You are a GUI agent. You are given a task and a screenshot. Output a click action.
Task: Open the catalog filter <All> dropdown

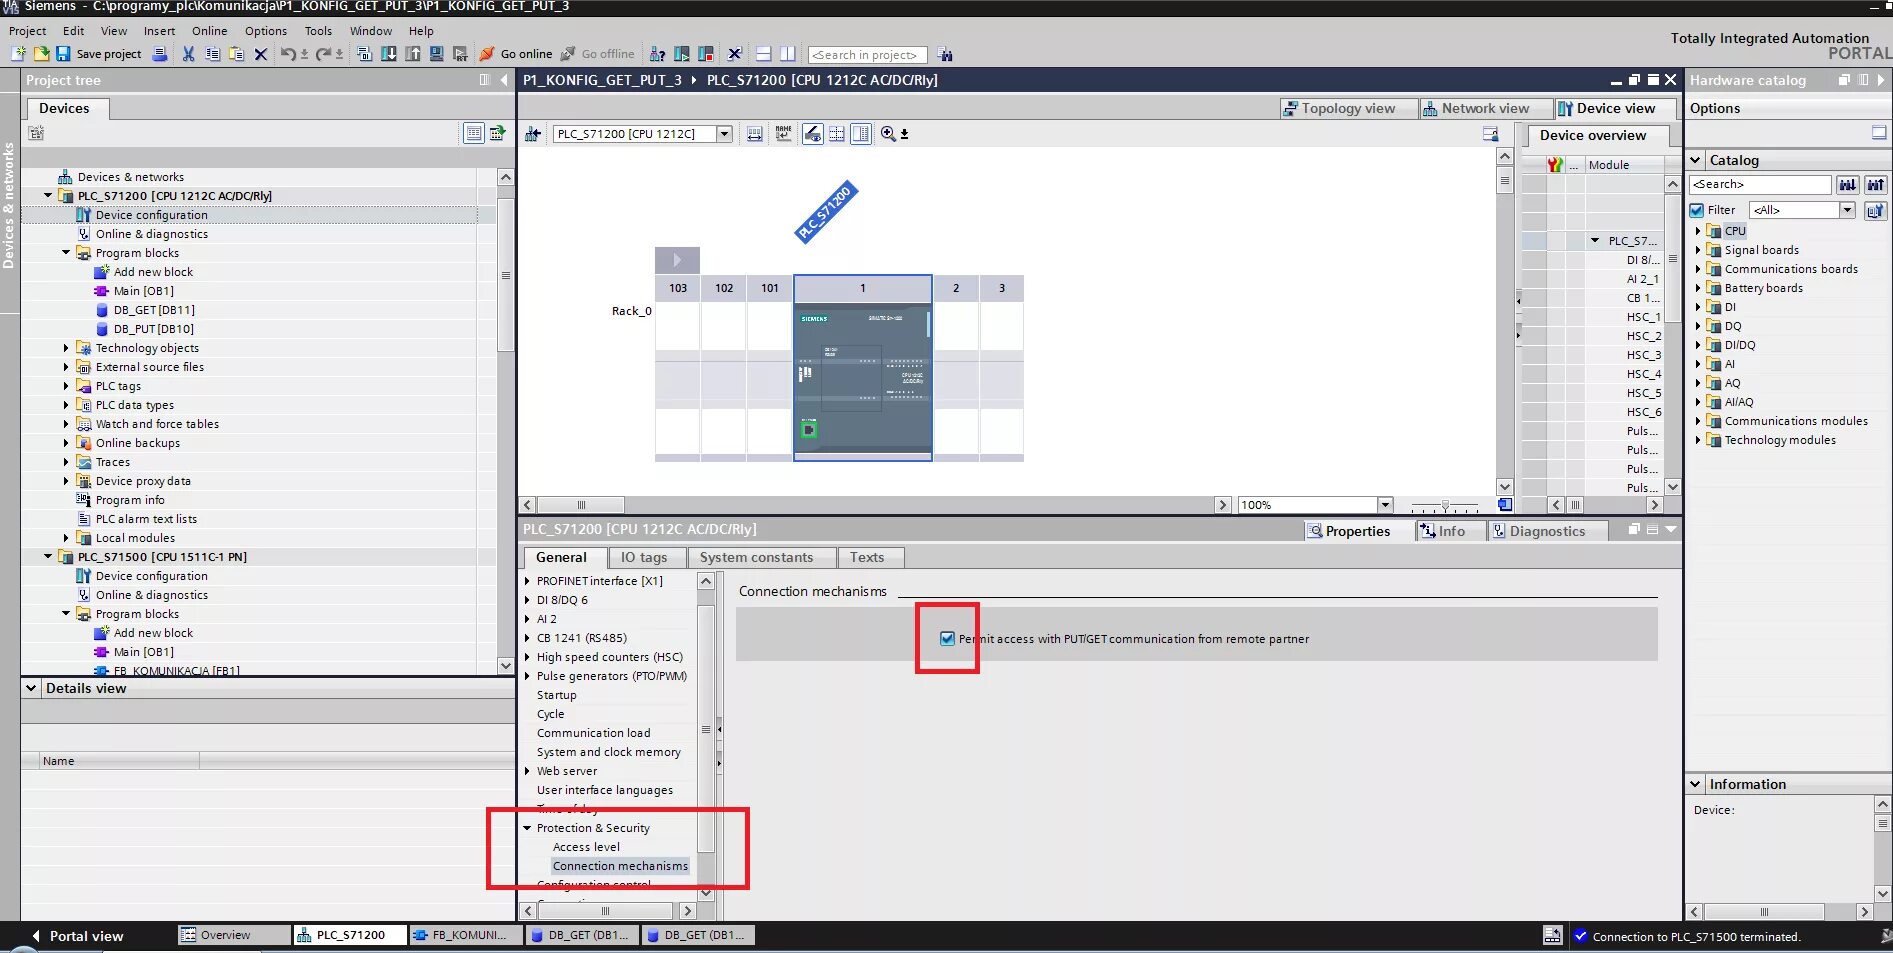[1848, 210]
